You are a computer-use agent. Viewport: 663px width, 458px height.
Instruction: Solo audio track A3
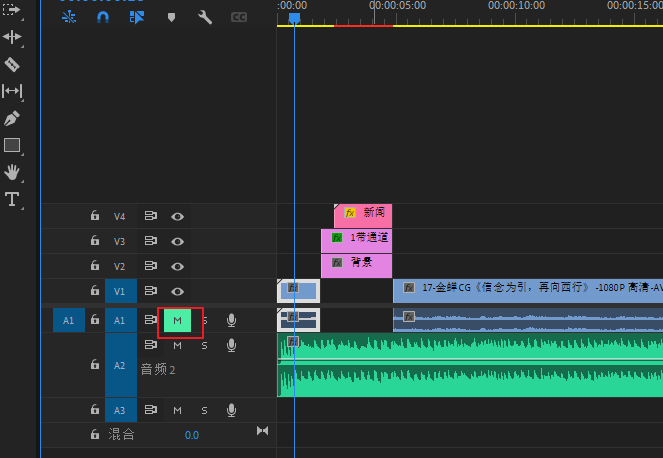click(x=204, y=410)
